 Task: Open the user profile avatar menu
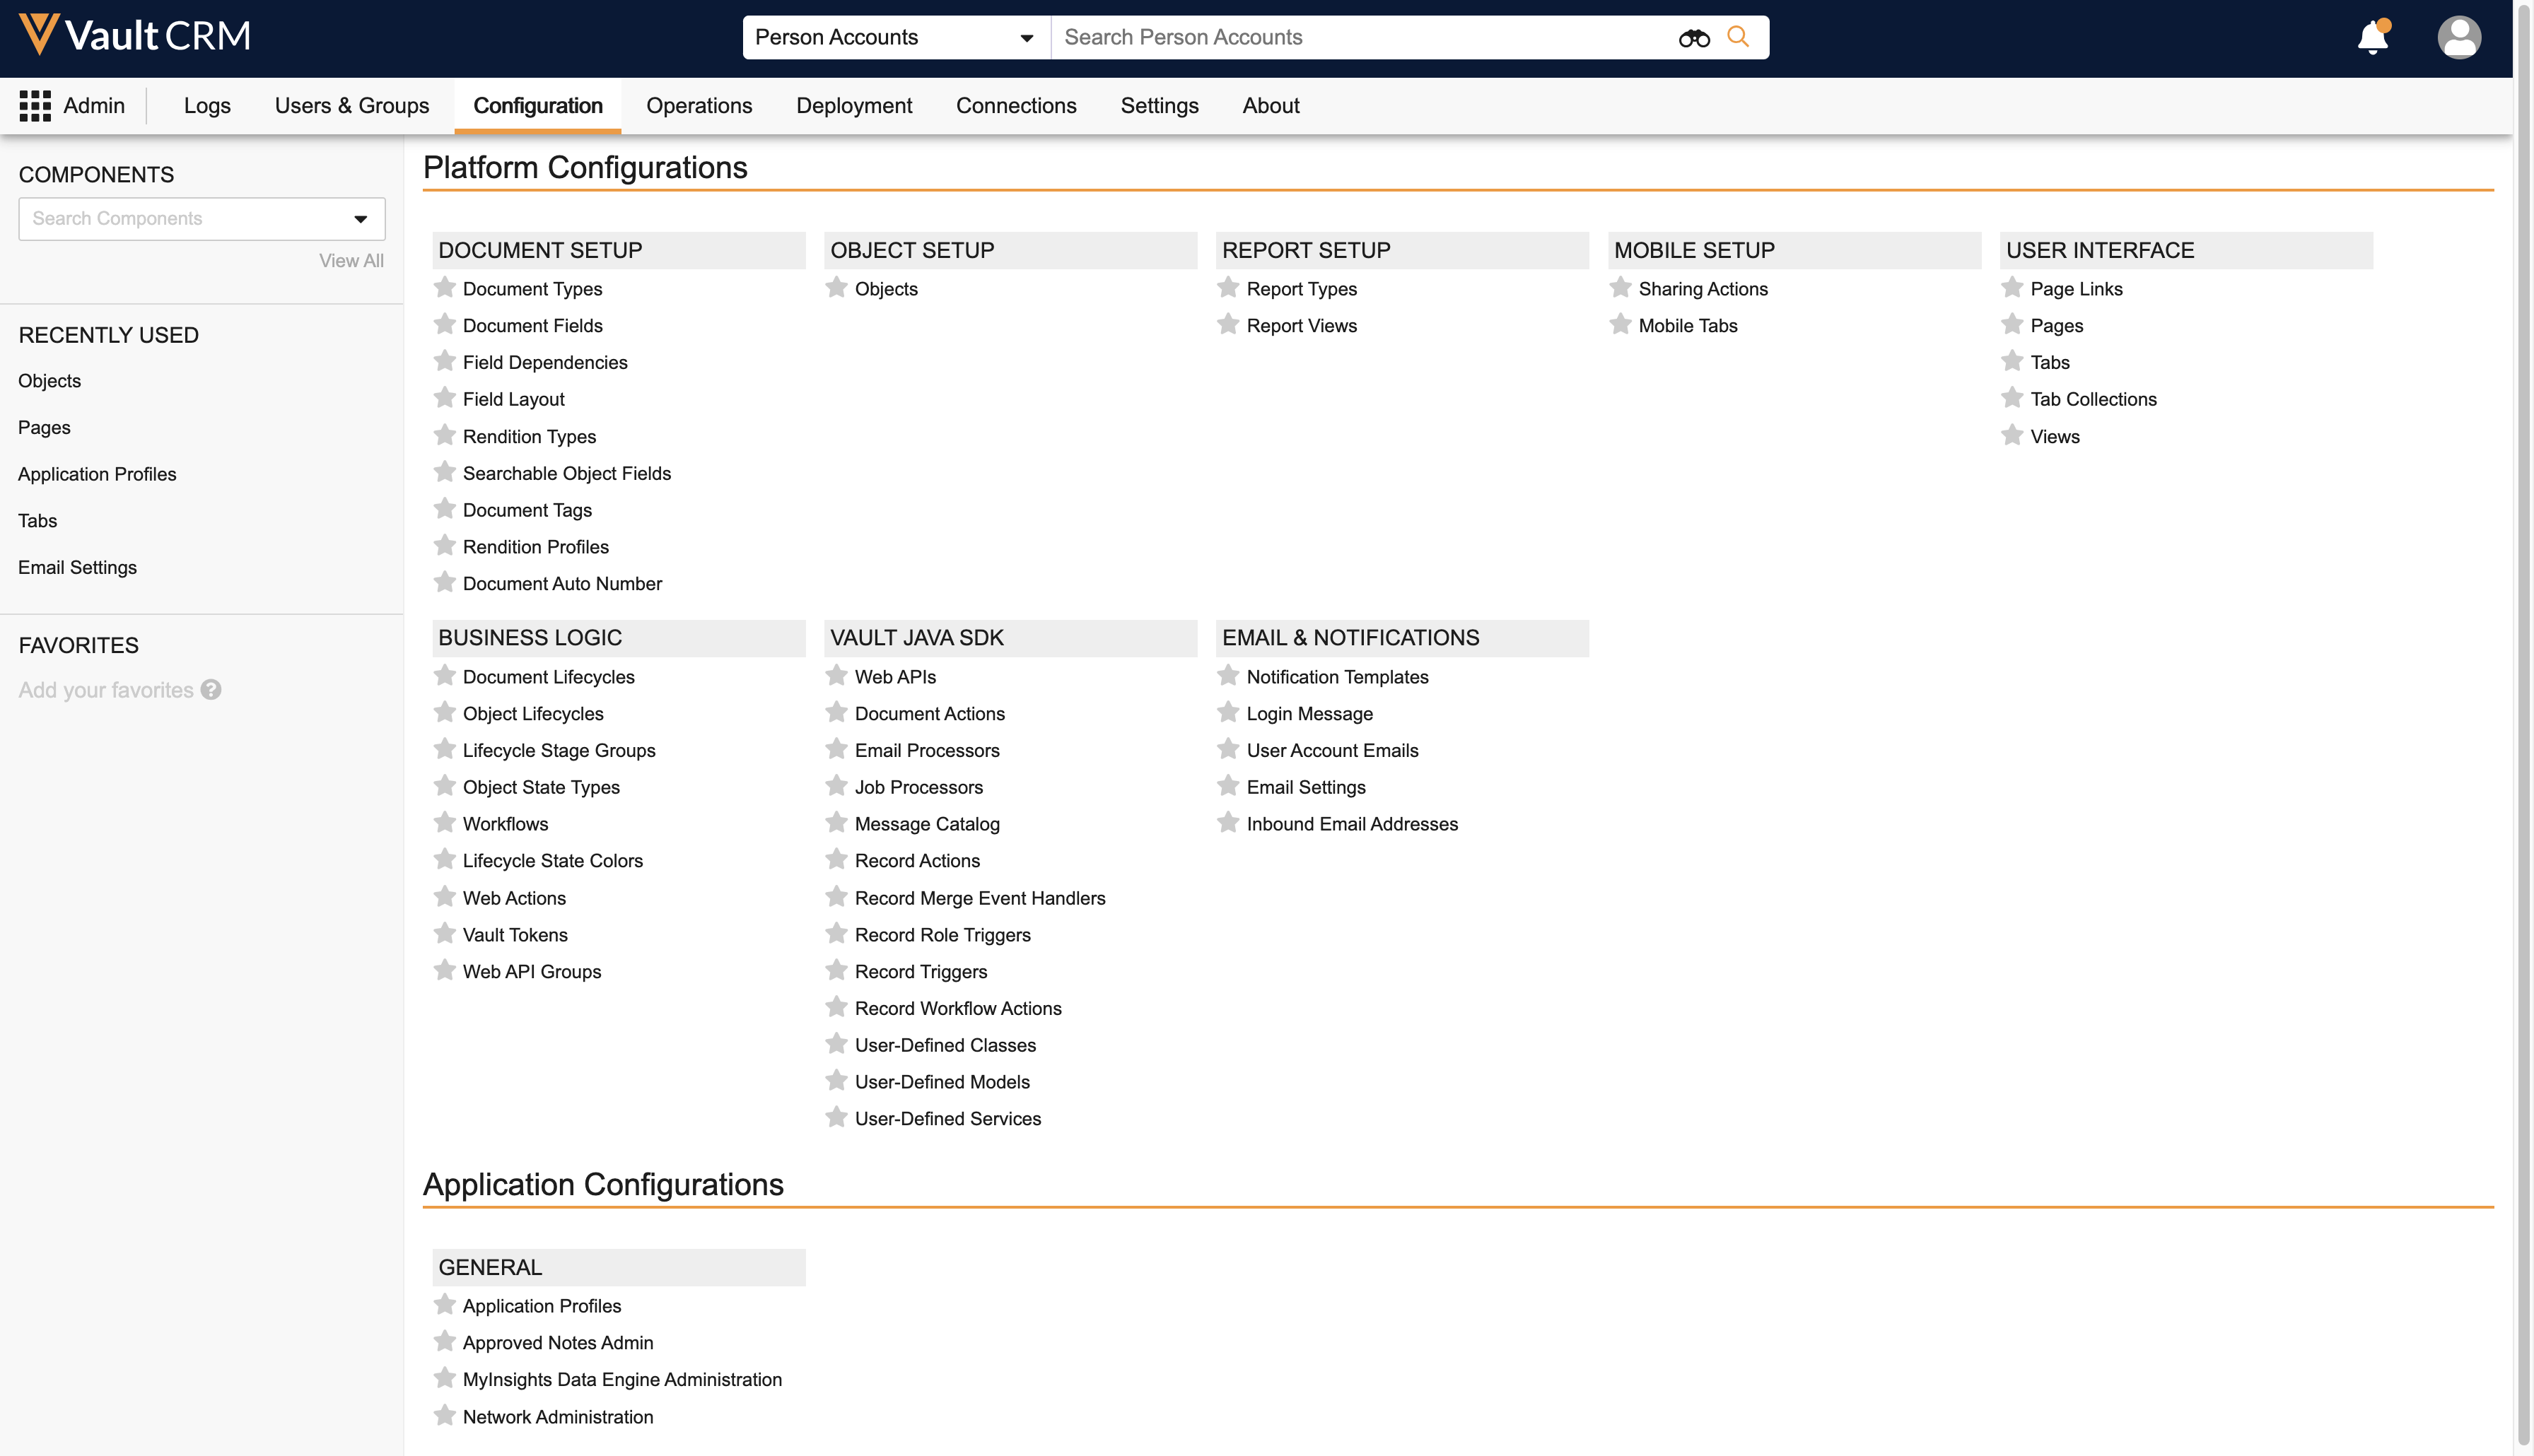[x=2458, y=37]
